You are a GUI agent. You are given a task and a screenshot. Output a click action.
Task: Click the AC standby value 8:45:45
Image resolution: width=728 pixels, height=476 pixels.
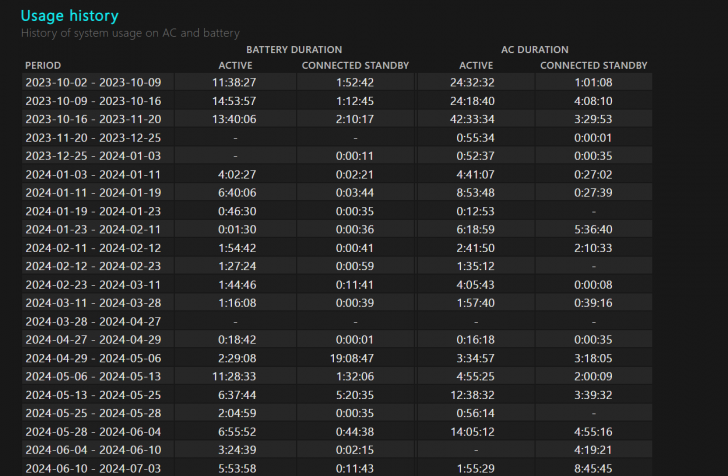(594, 468)
